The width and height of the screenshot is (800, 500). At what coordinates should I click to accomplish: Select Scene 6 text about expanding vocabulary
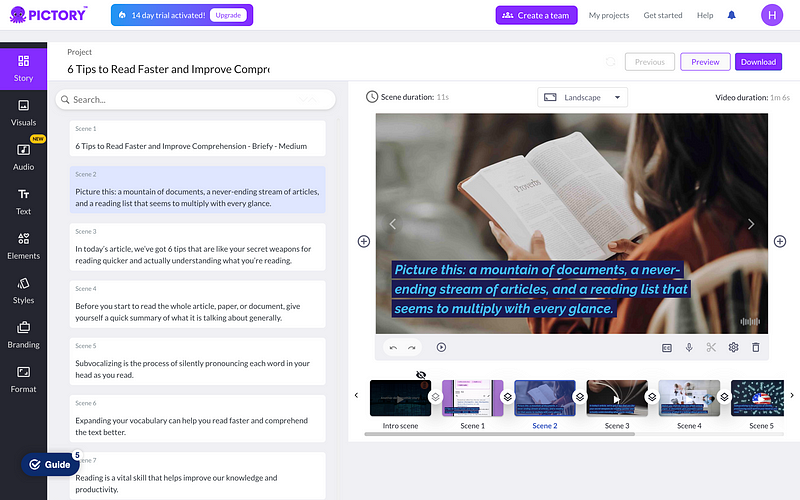197,418
